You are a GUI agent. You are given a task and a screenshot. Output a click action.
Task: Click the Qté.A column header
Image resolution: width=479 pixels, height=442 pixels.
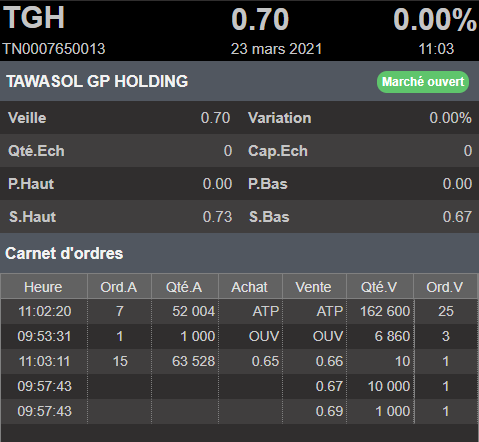coord(185,287)
